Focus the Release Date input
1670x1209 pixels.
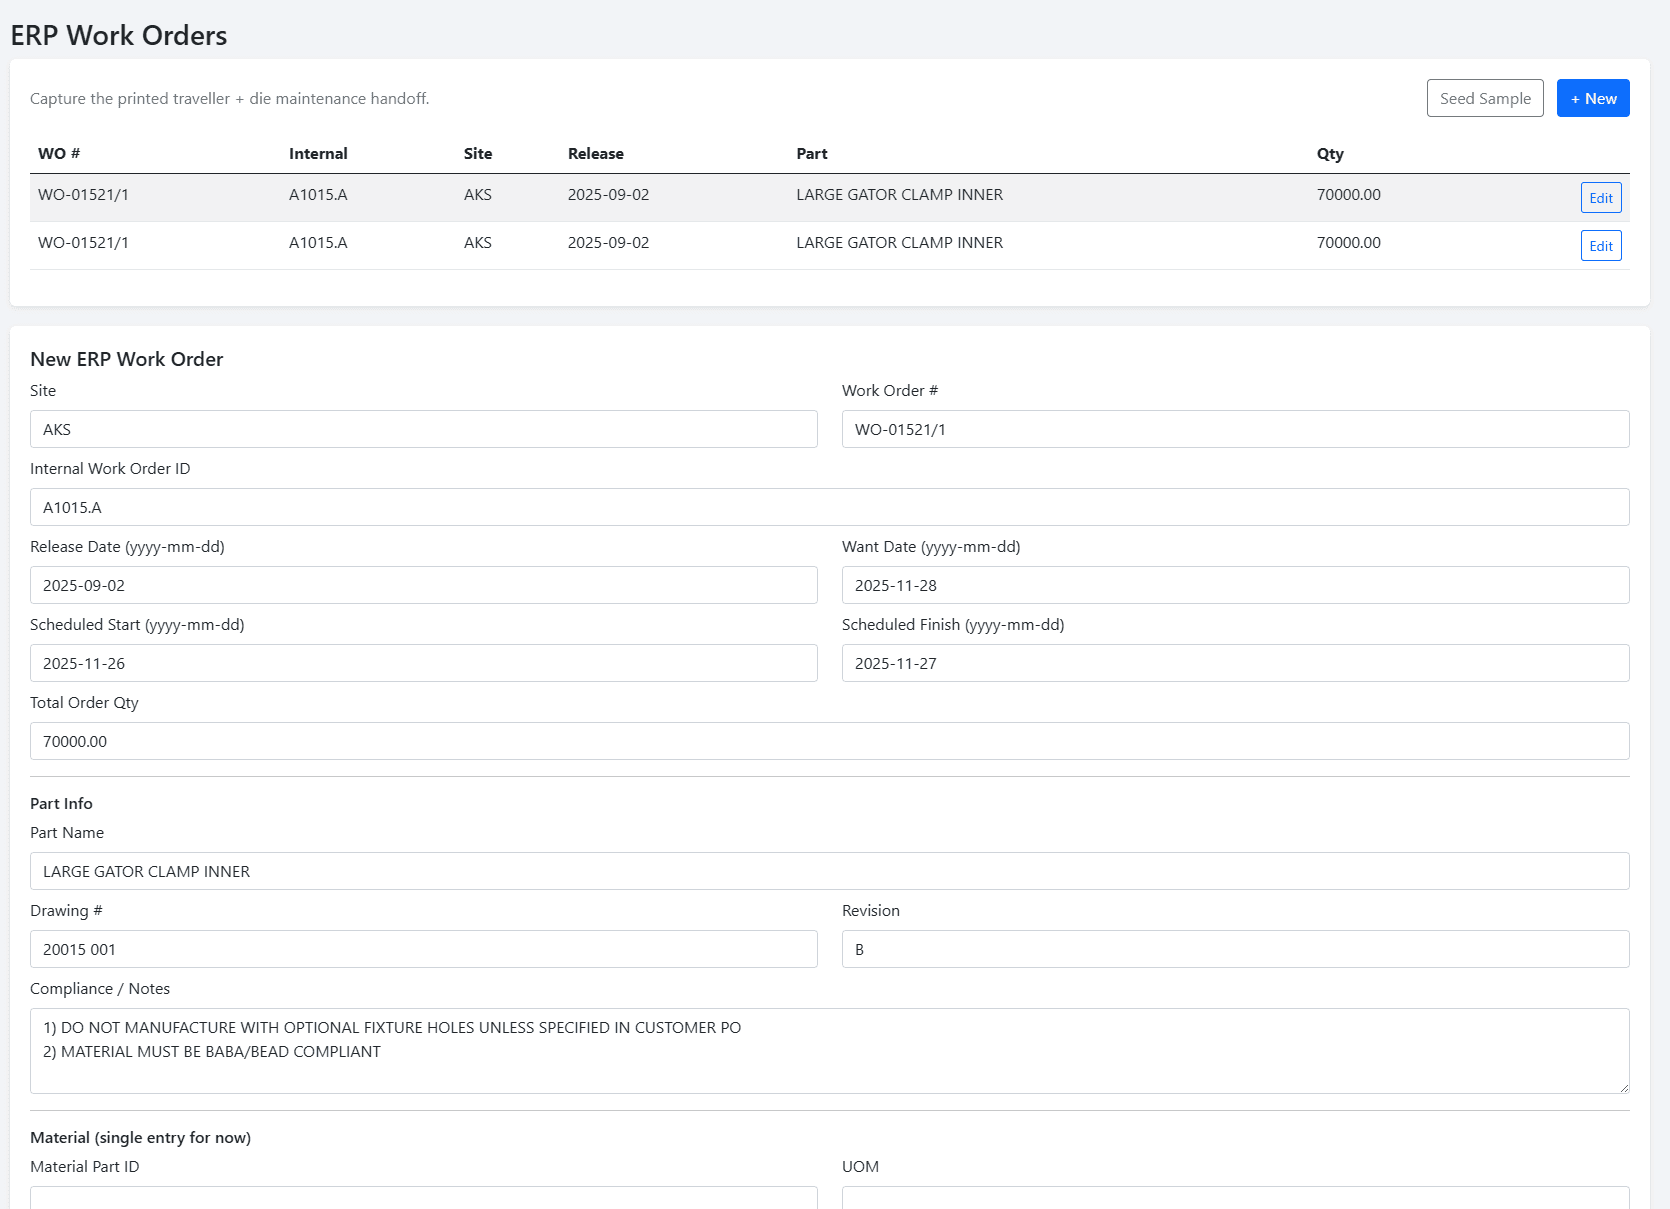423,585
